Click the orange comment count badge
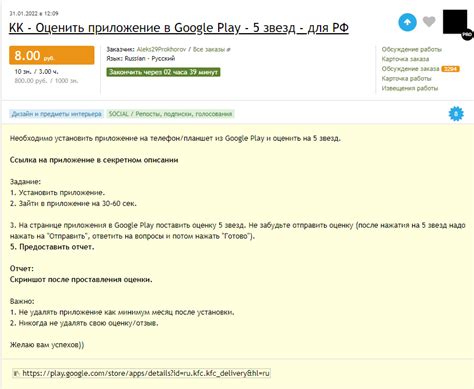Image resolution: width=474 pixels, height=389 pixels. coord(450,69)
